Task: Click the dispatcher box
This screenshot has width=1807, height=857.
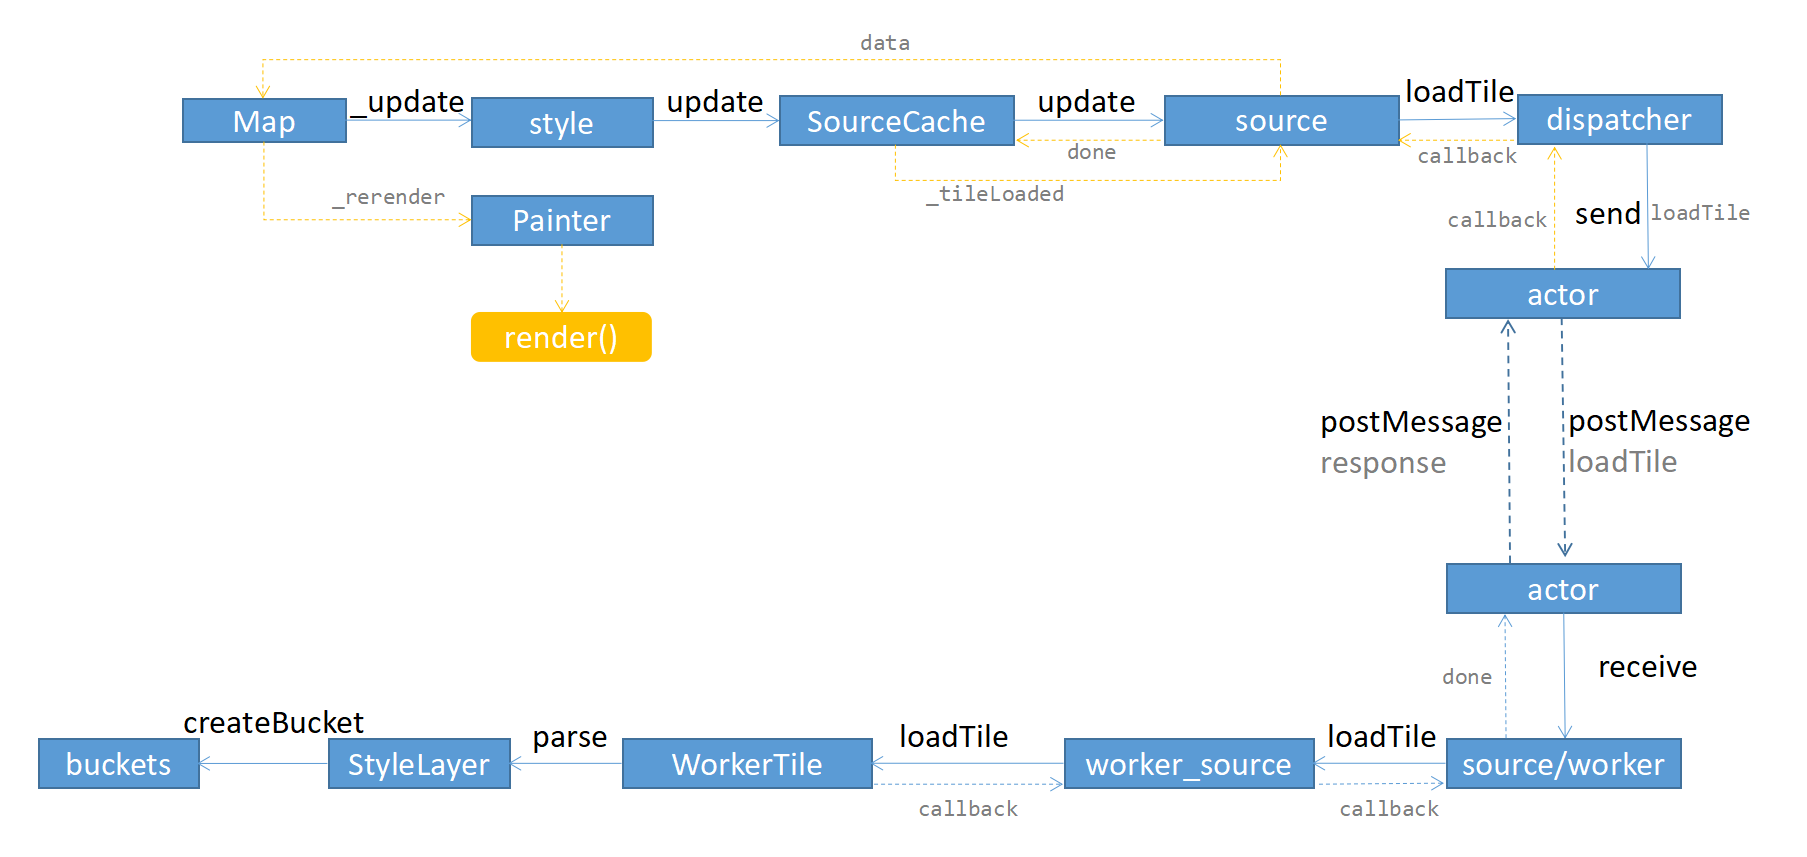Action: [1619, 120]
